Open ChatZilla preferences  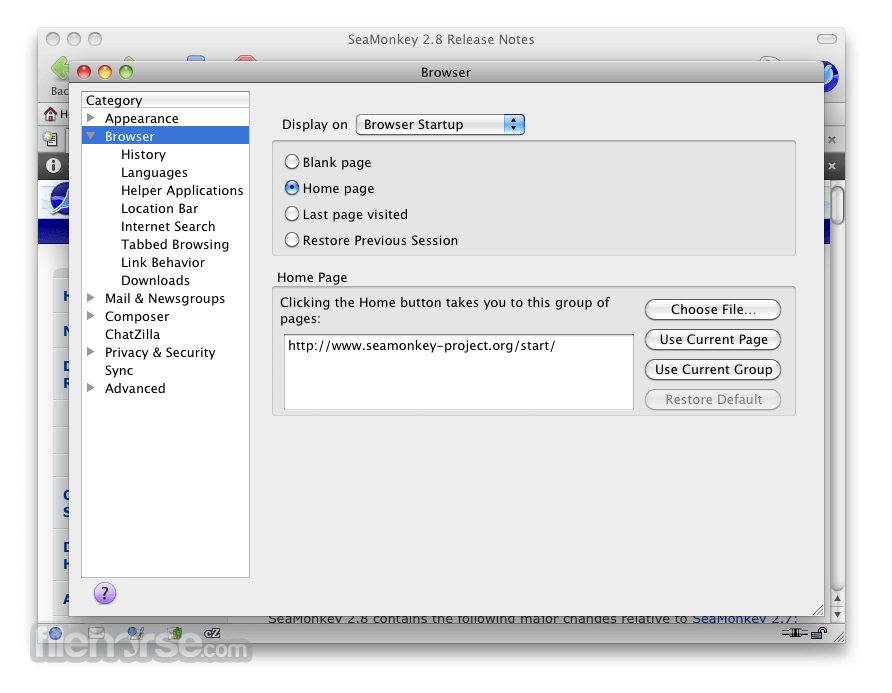pos(133,335)
